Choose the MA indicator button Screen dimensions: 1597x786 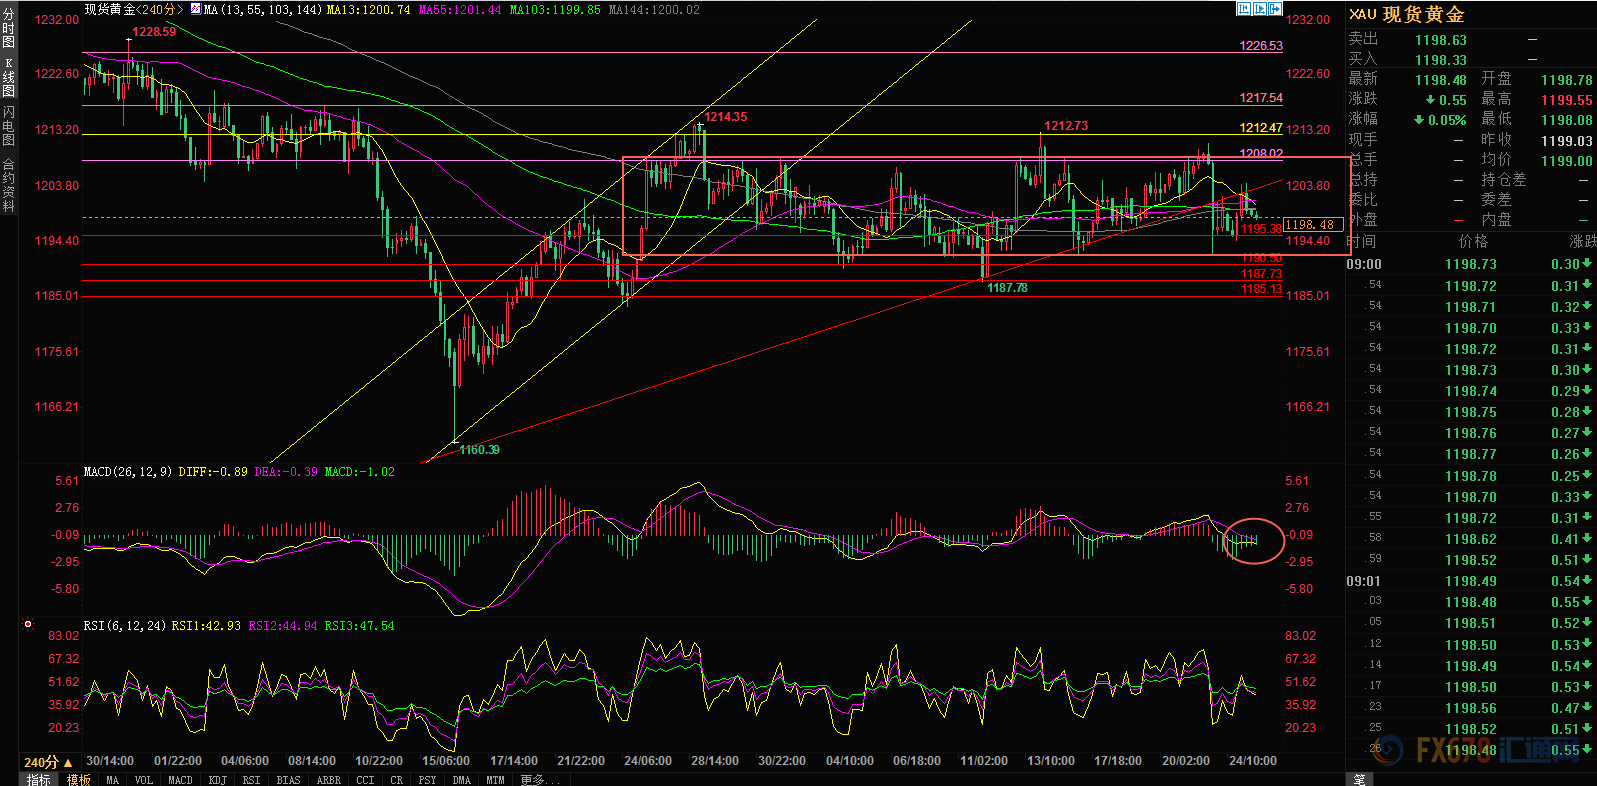113,780
